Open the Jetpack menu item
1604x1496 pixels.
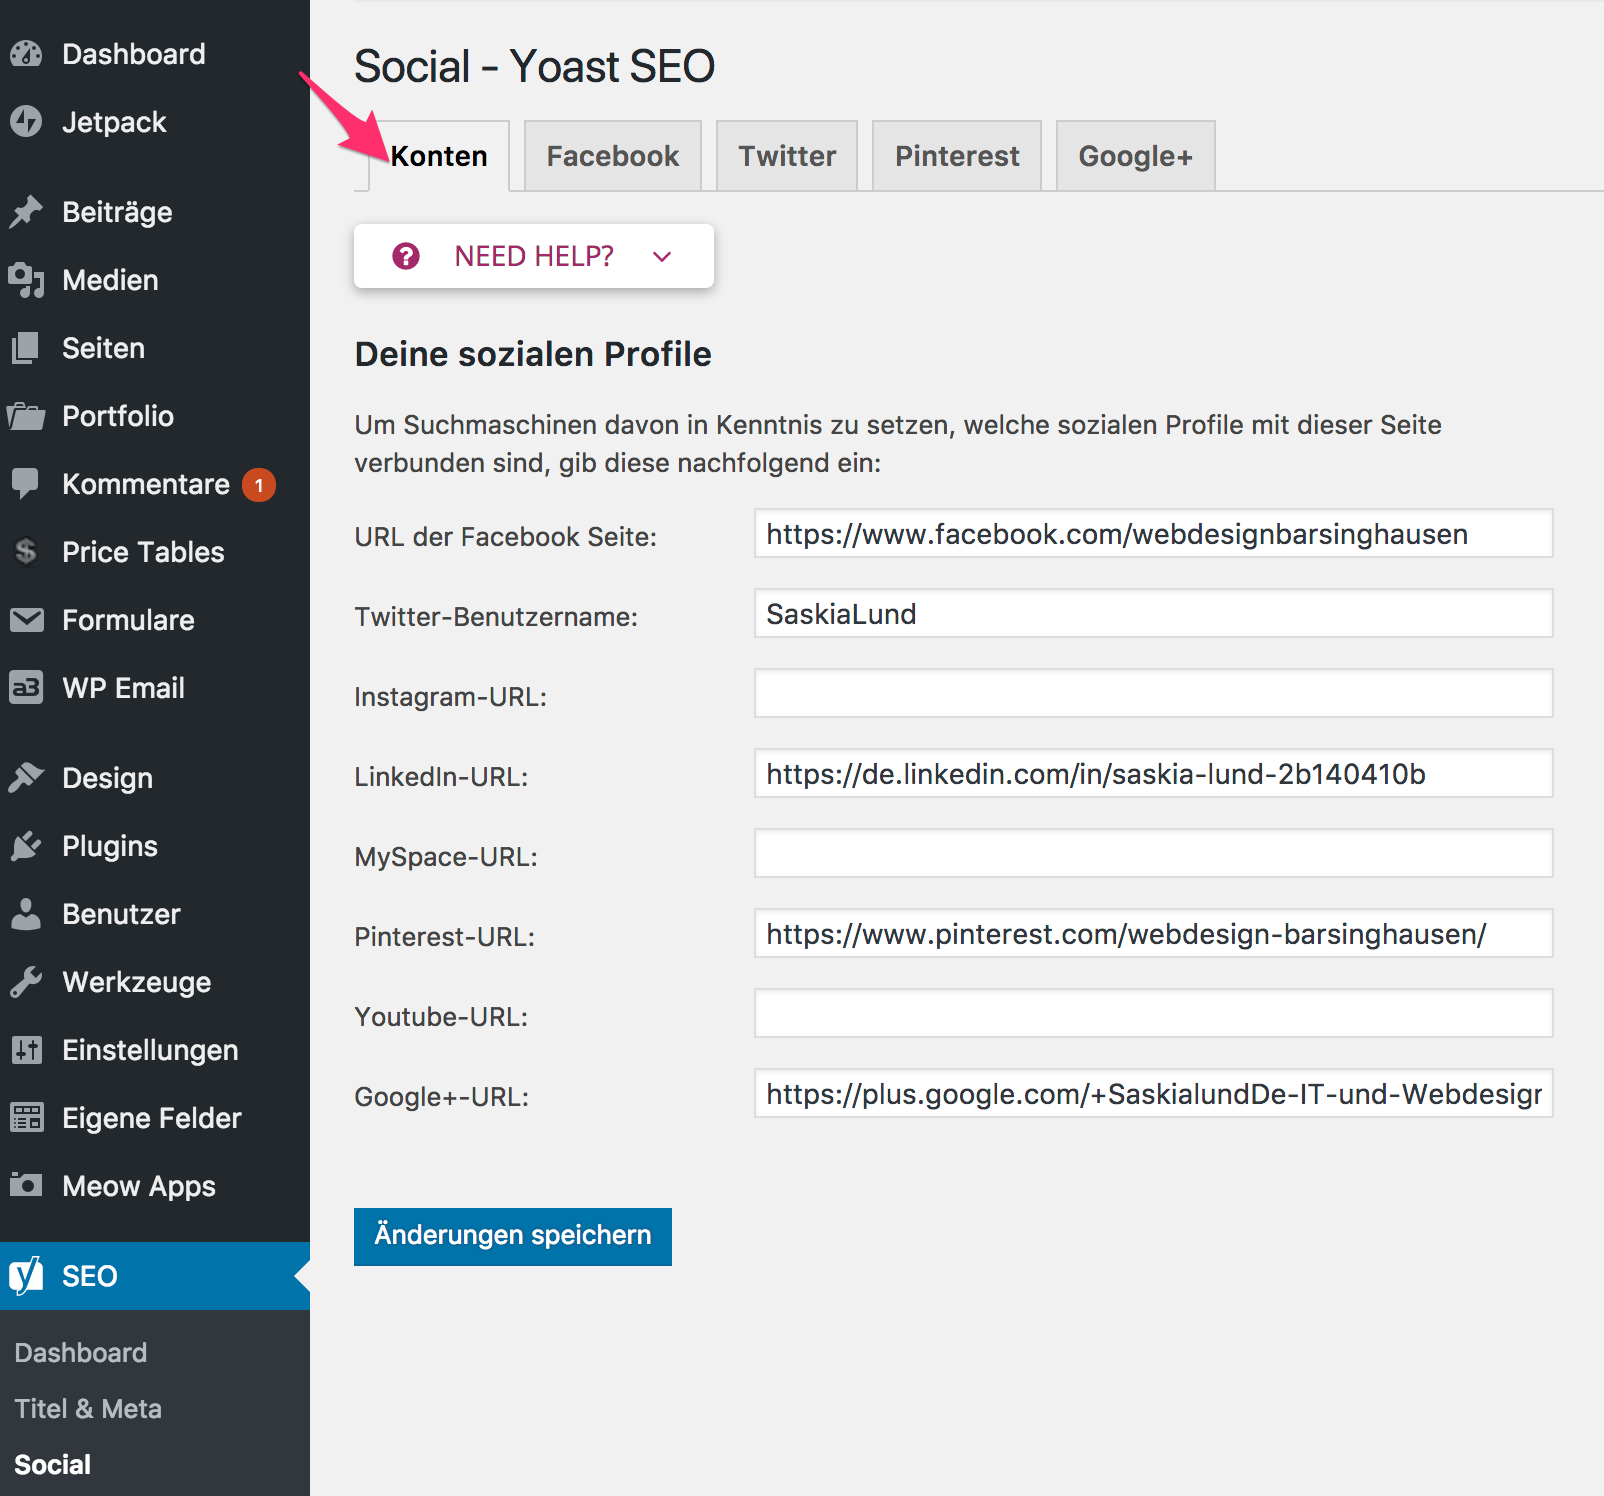[x=155, y=122]
